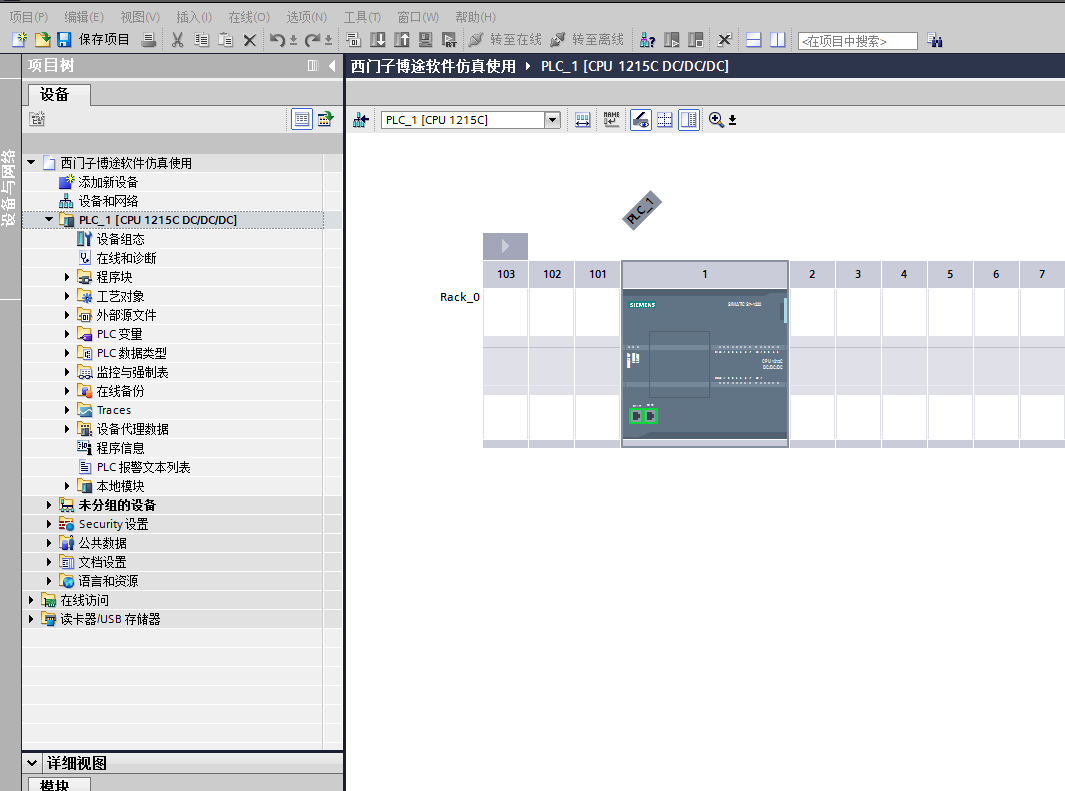The width and height of the screenshot is (1065, 791).
Task: Open the redo history dropdown arrow
Action: pyautogui.click(x=328, y=41)
